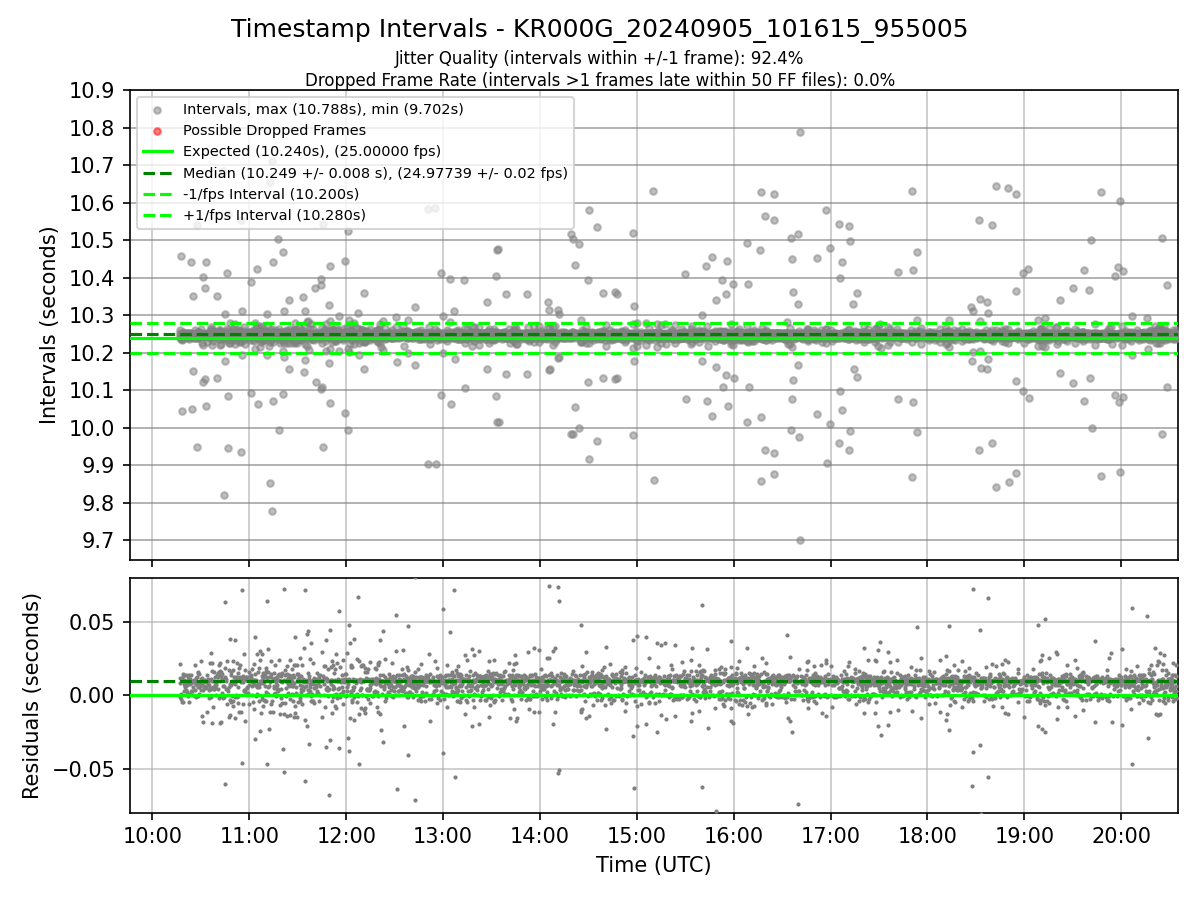Click legend entry 'Median (10.249 +/- 0.008 s)'
The image size is (1200, 900).
click(375, 173)
